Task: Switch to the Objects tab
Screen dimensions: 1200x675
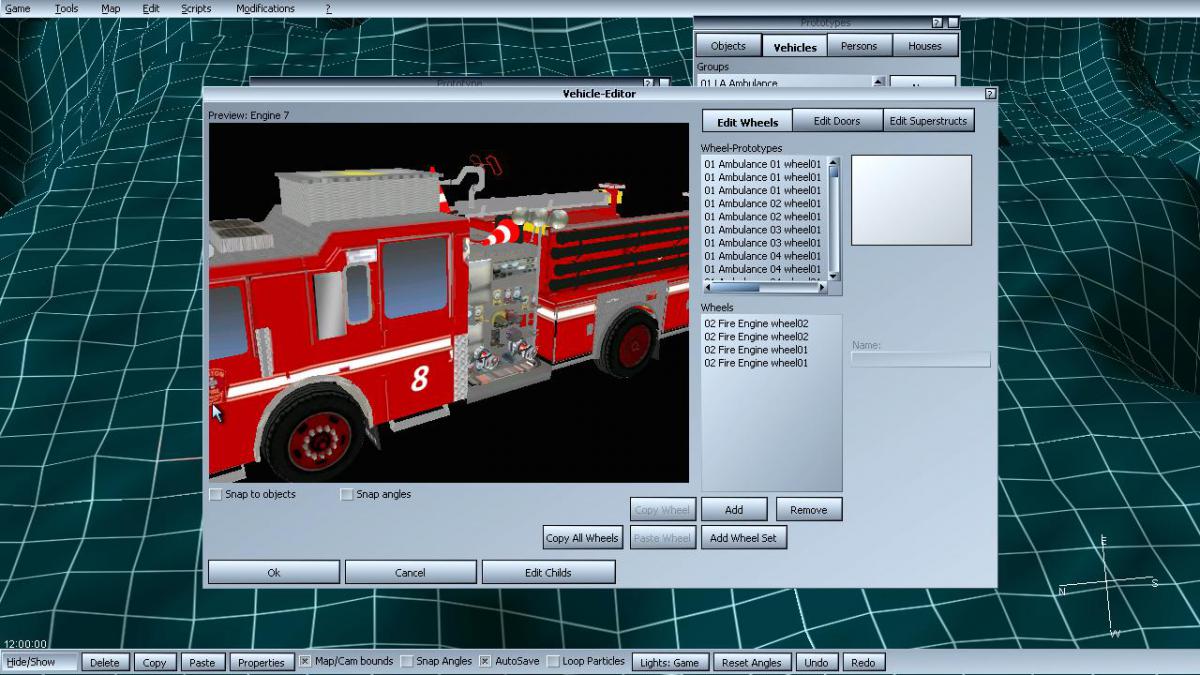Action: click(x=728, y=46)
